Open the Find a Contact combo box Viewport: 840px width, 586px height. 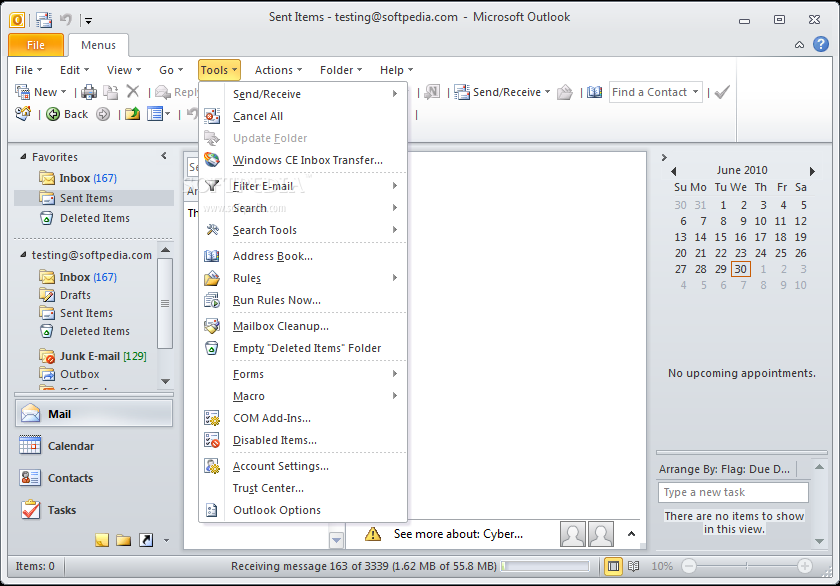click(x=655, y=92)
